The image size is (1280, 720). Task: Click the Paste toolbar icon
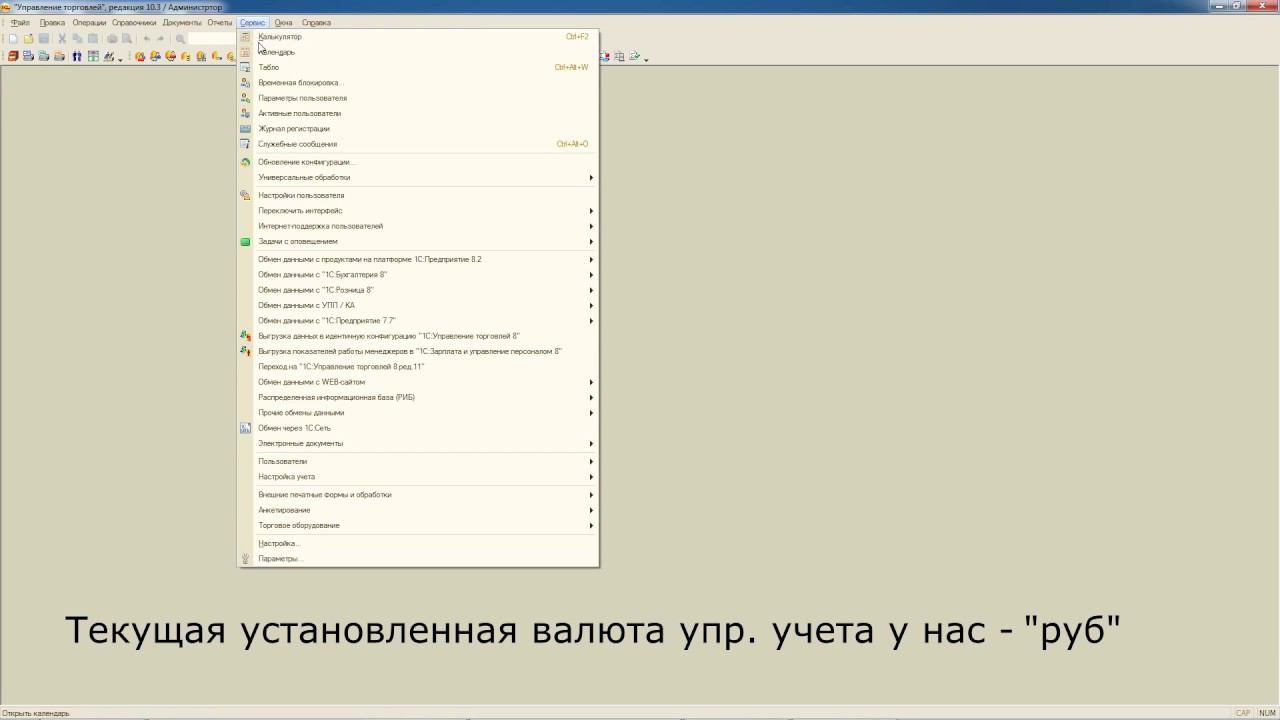[x=93, y=39]
